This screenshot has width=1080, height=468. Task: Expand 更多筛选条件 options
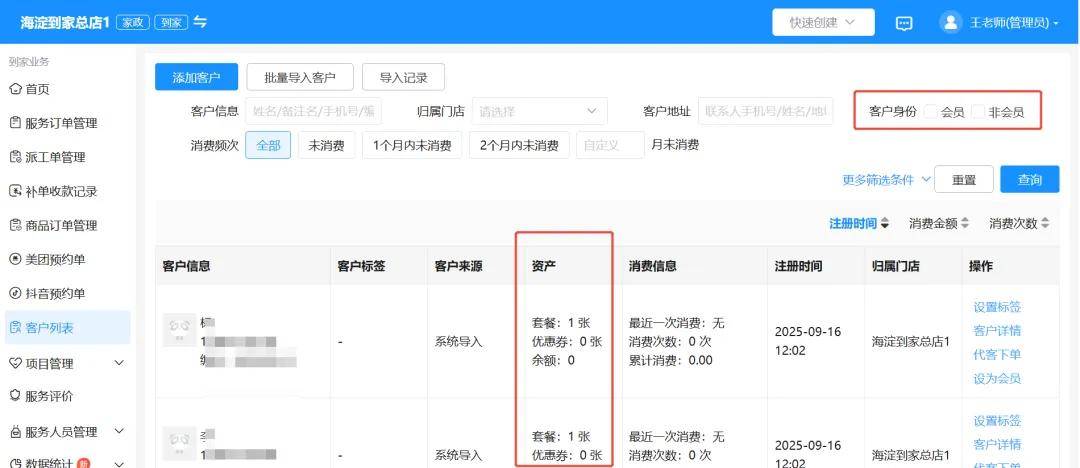click(x=886, y=180)
